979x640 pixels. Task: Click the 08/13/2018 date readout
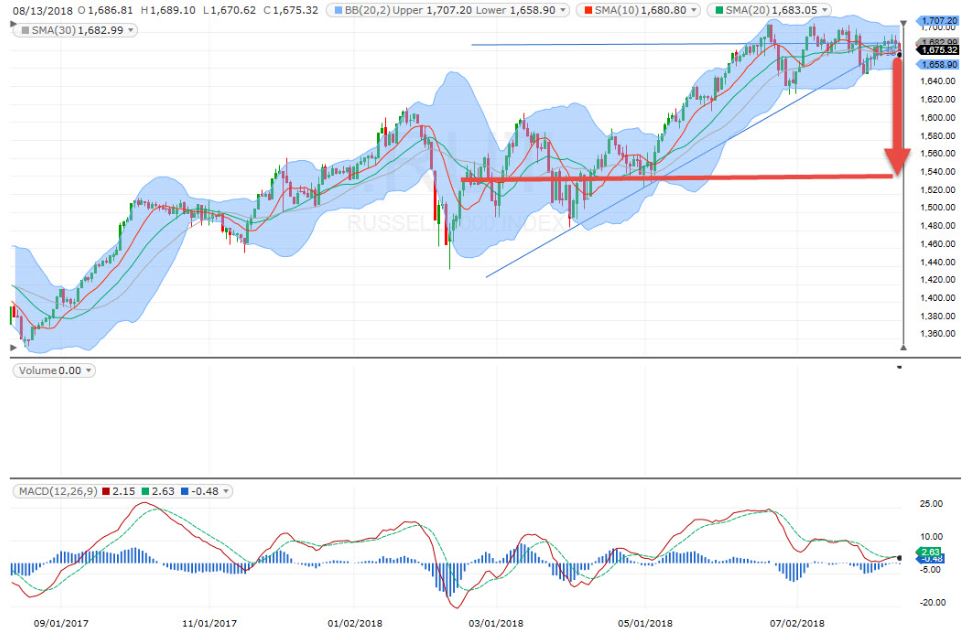(x=42, y=11)
